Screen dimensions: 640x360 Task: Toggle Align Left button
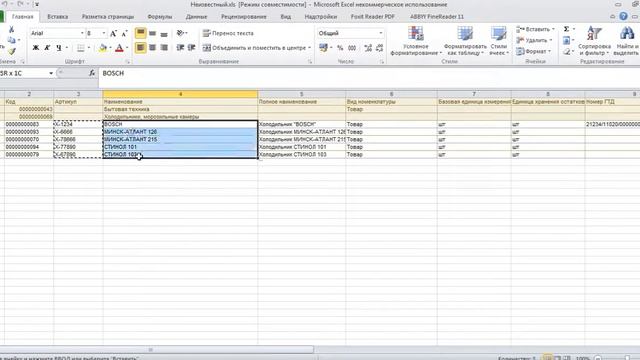(140, 48)
